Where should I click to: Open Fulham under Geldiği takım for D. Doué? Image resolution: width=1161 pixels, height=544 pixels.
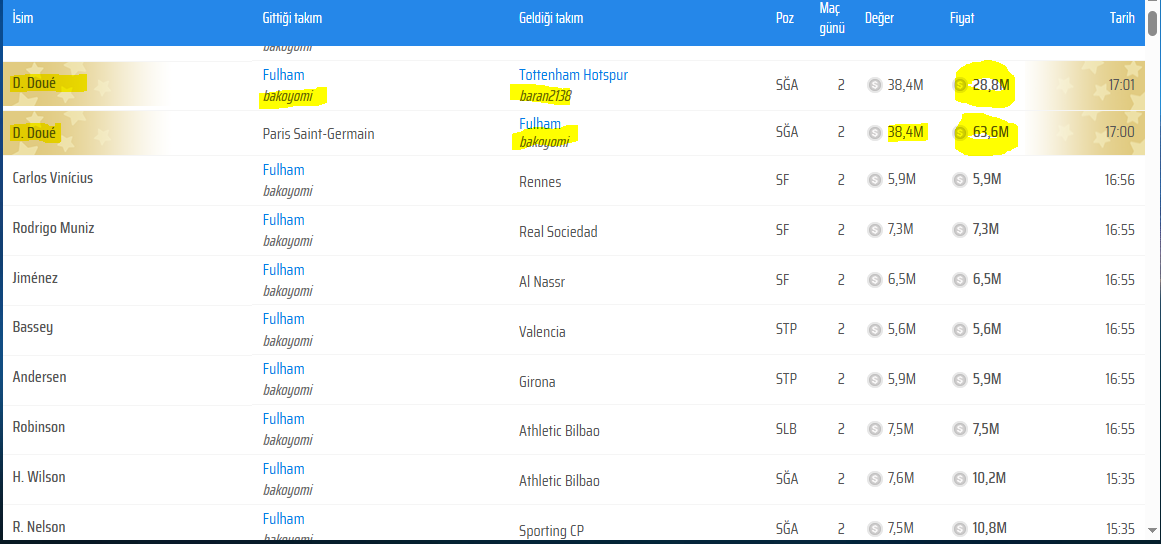540,124
